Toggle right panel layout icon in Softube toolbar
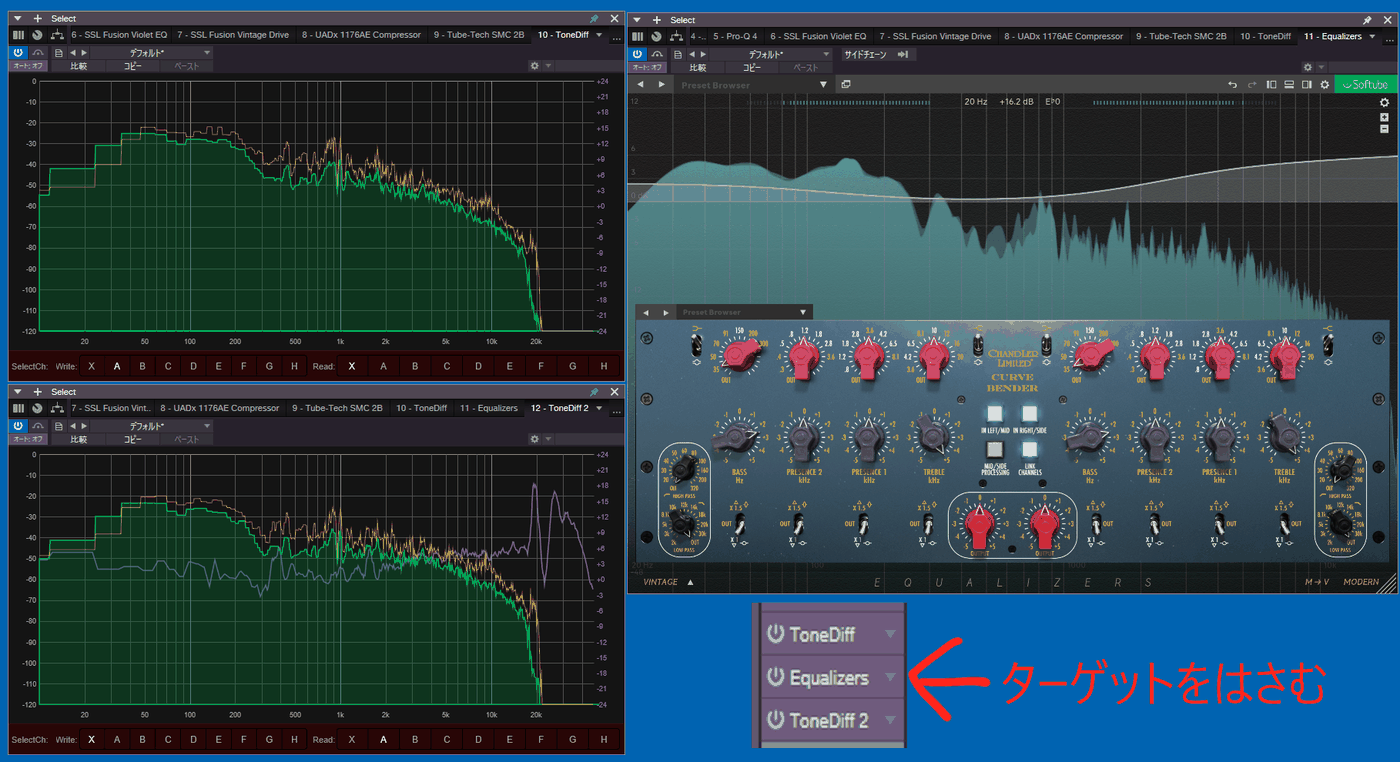 pyautogui.click(x=1307, y=85)
